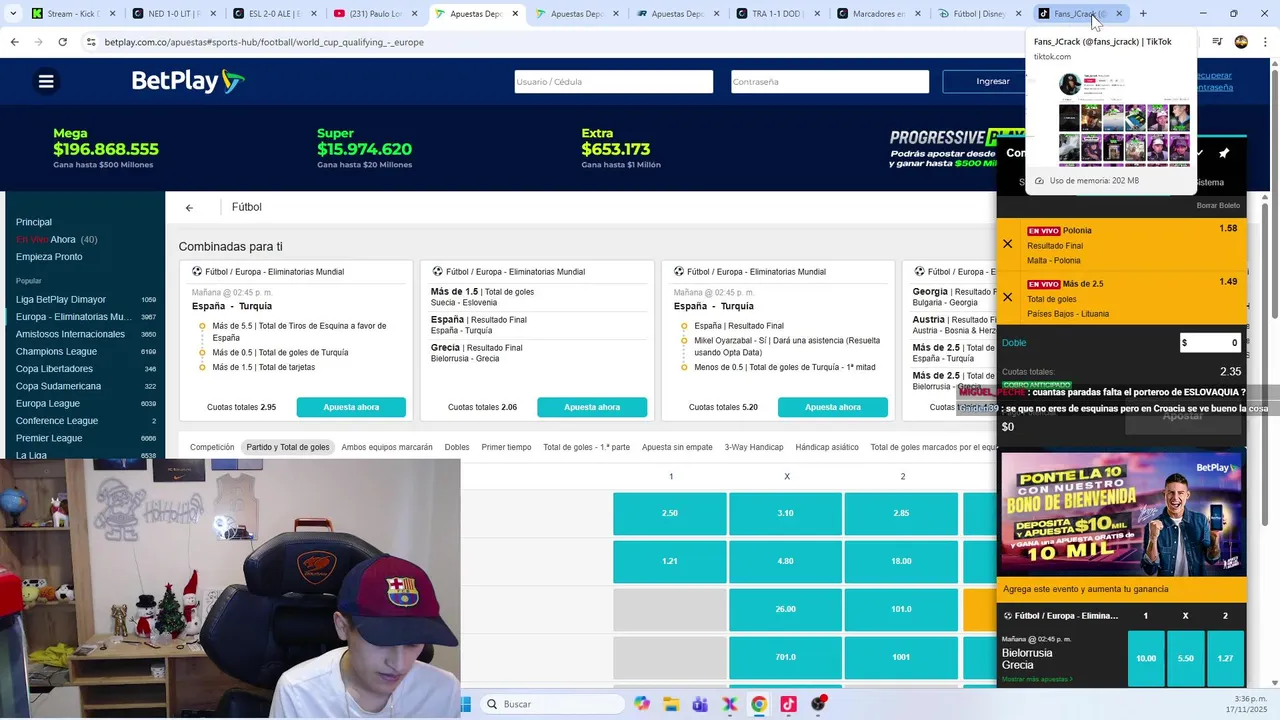
Task: Open File Explorer from the taskbar
Action: coord(671,704)
